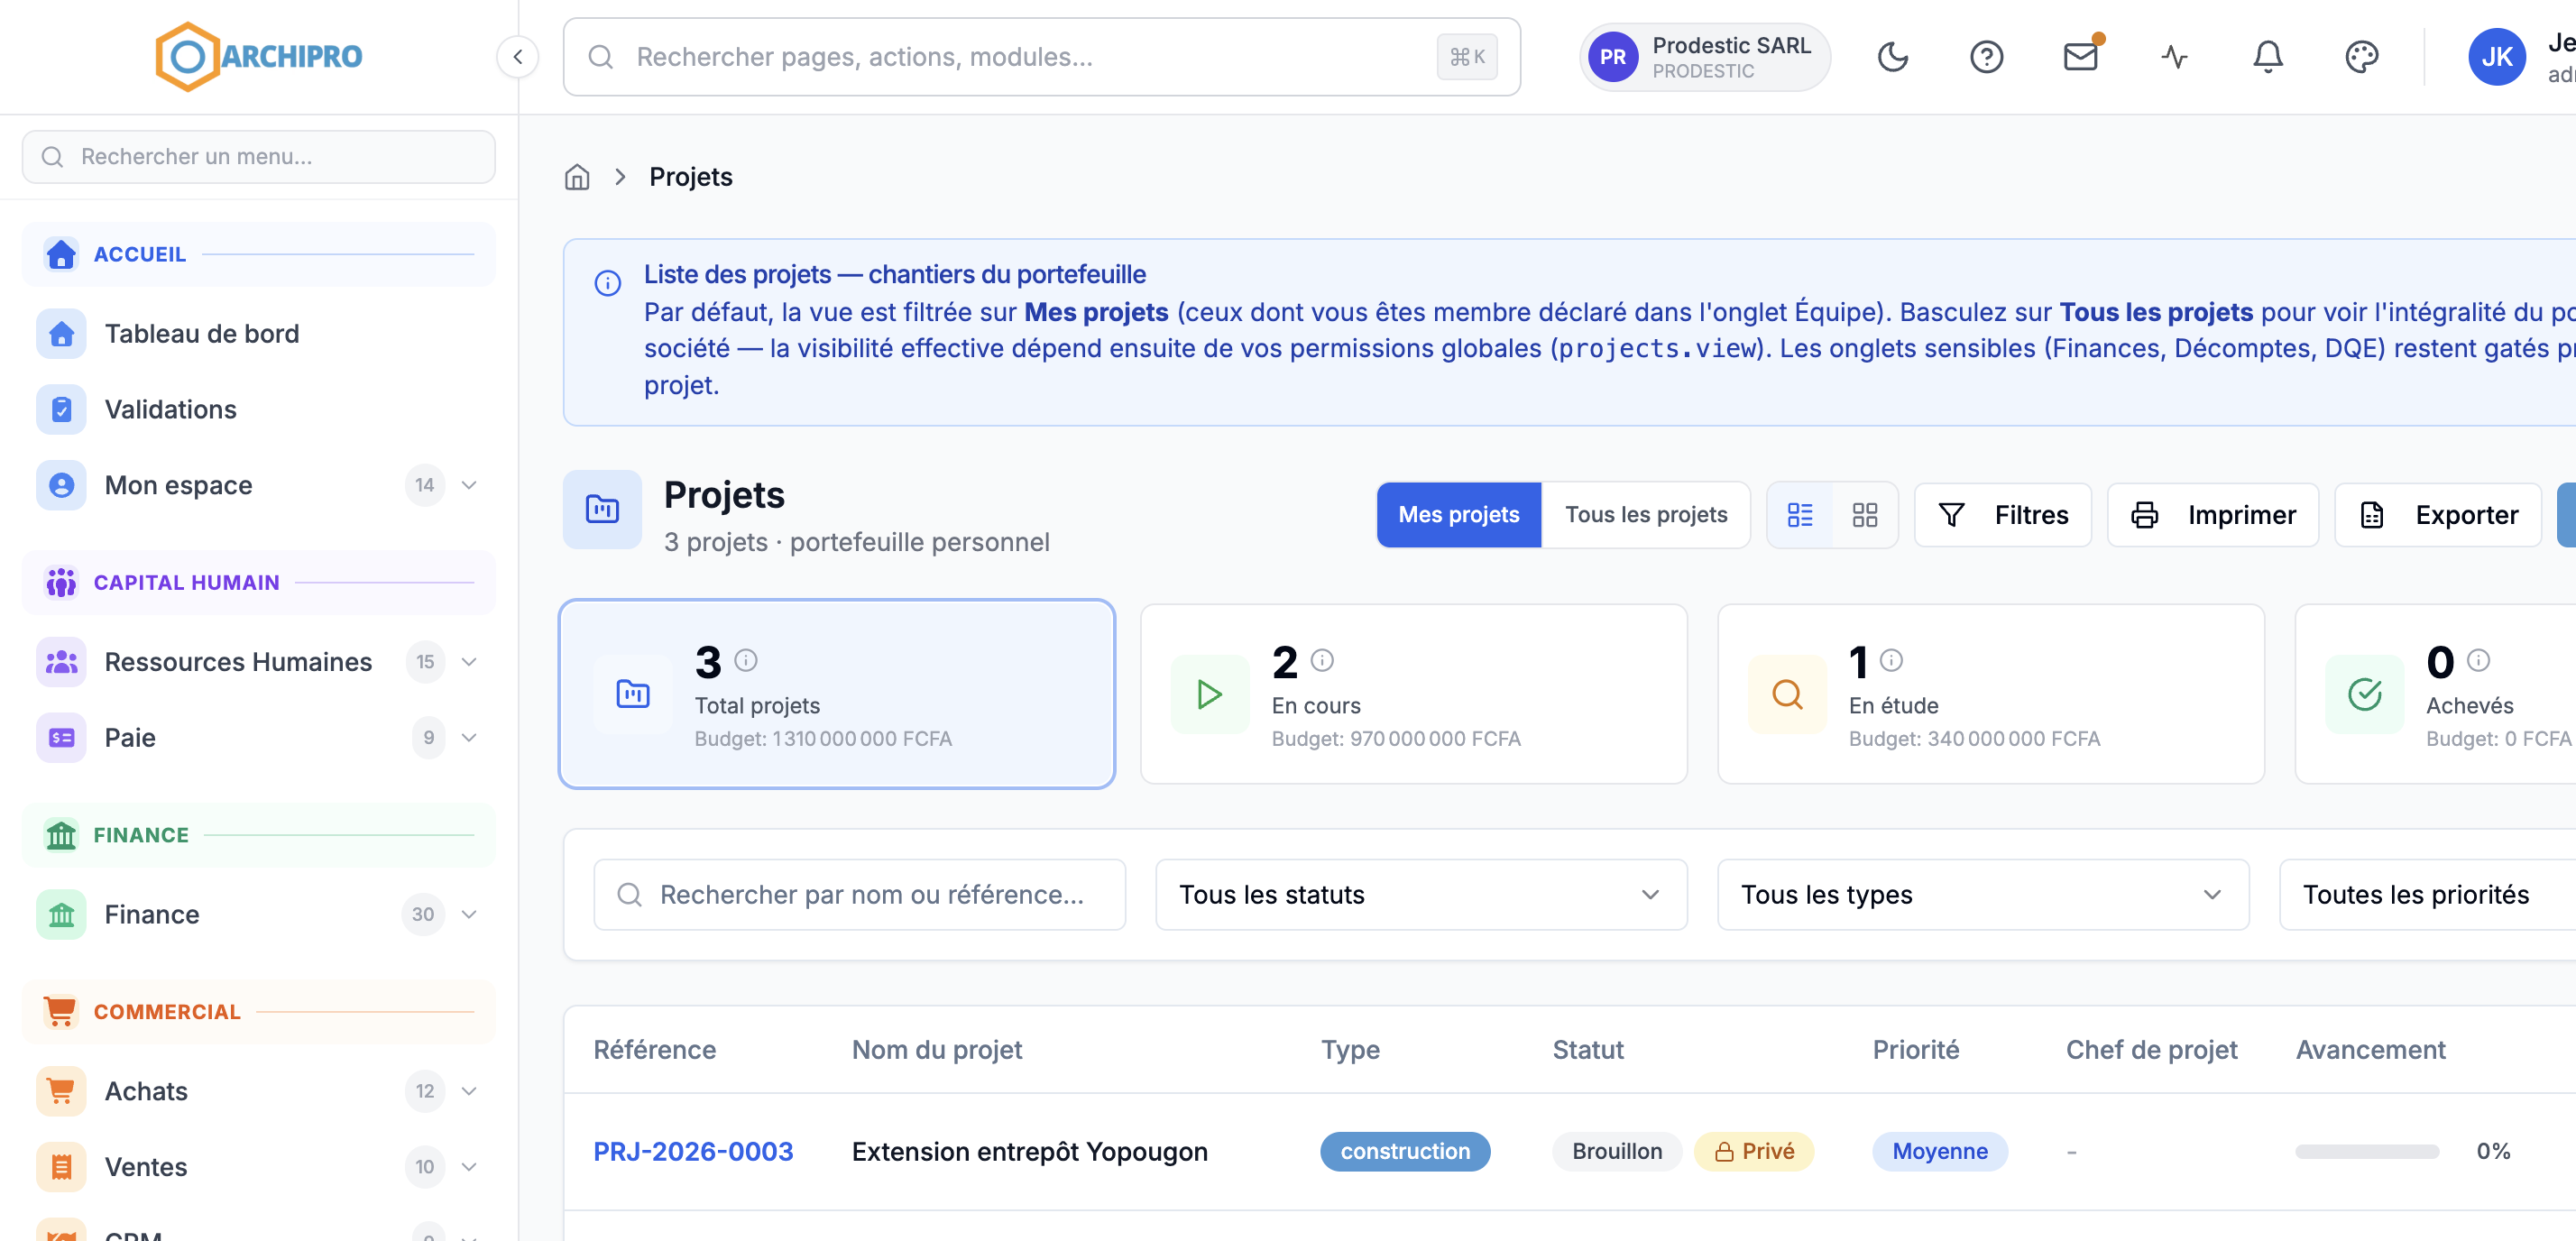The height and width of the screenshot is (1241, 2576).
Task: Click the Privé lock badge
Action: [1754, 1151]
